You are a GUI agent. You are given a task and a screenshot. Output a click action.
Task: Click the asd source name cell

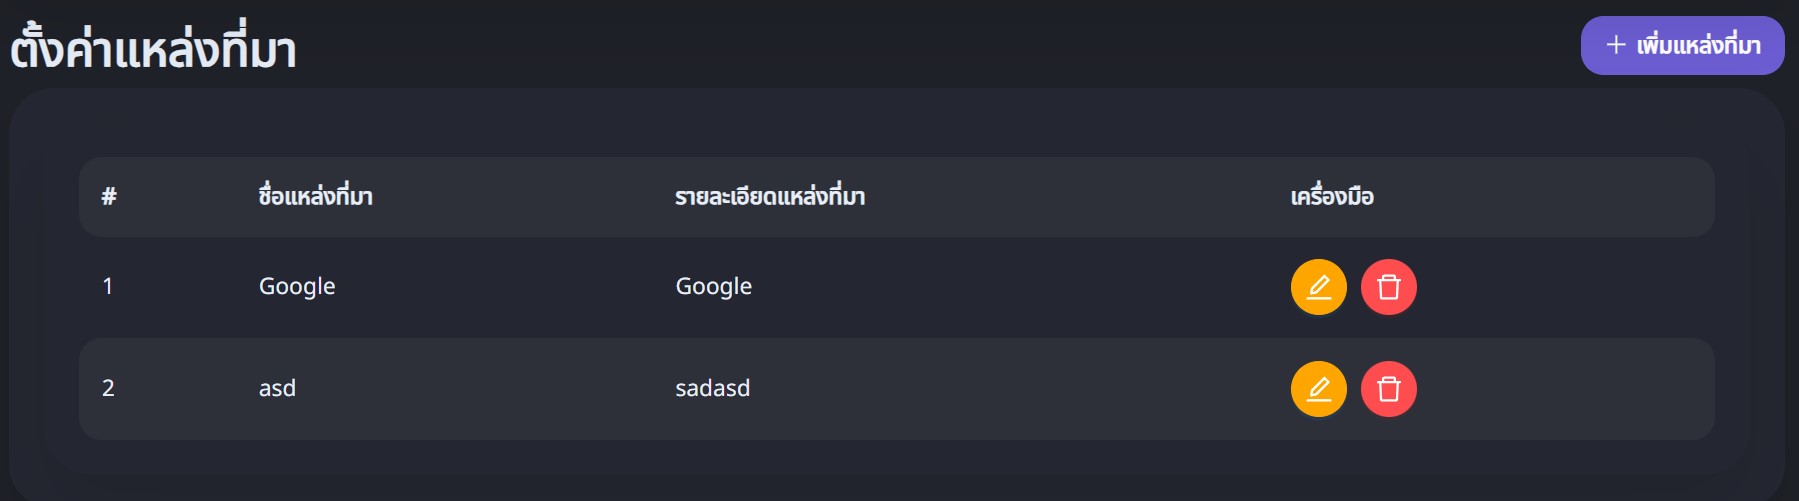pyautogui.click(x=277, y=389)
